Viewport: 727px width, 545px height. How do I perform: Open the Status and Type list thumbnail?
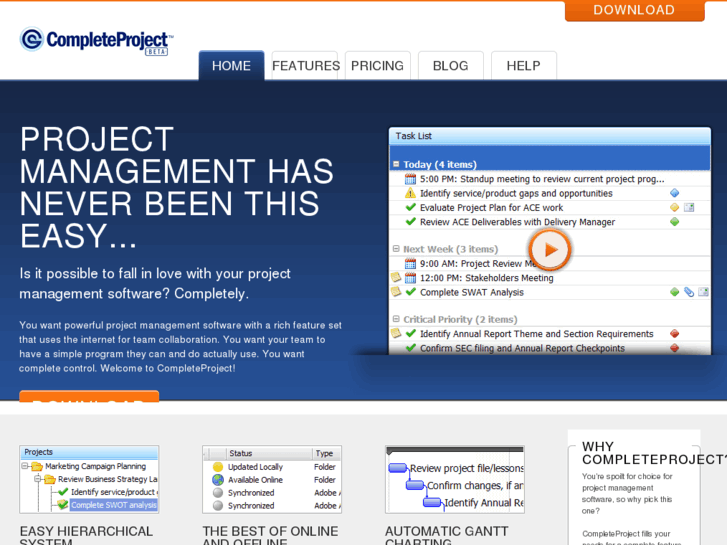coord(272,479)
